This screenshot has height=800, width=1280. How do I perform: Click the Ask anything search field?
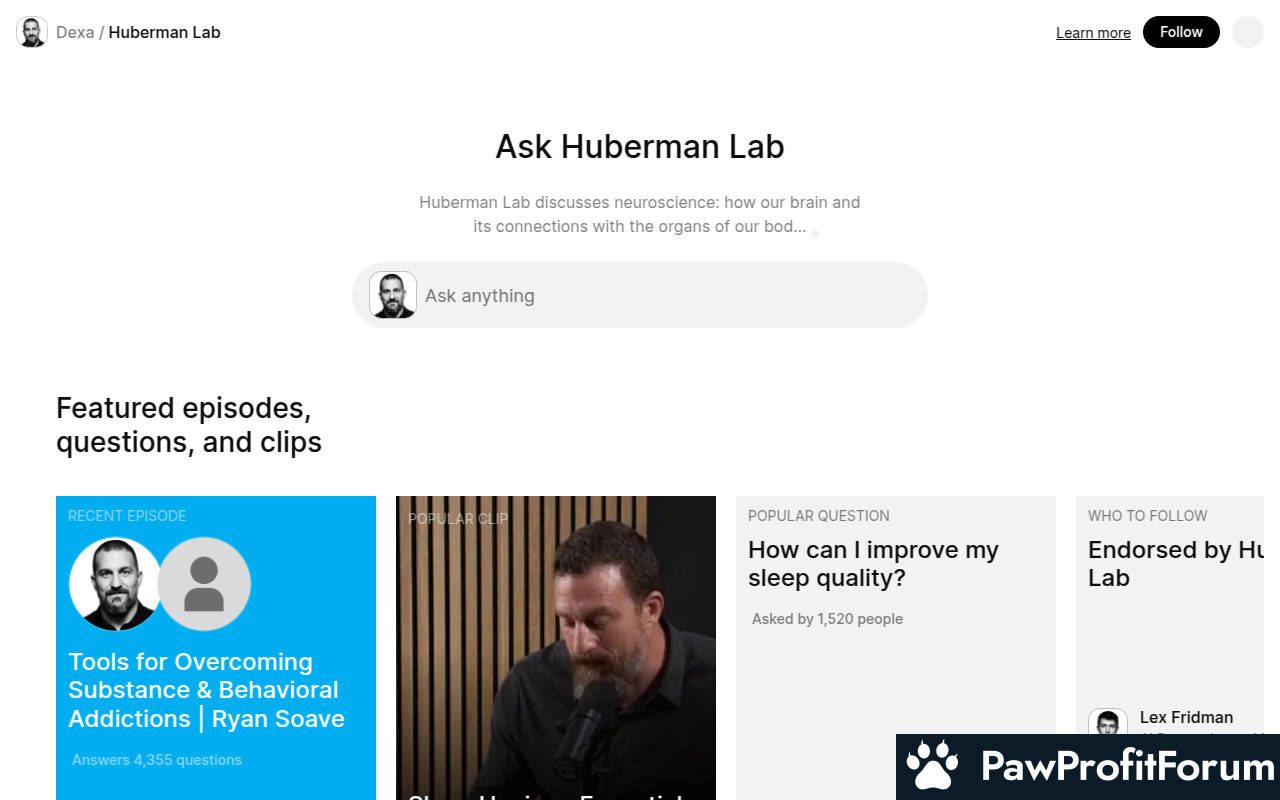(660, 296)
